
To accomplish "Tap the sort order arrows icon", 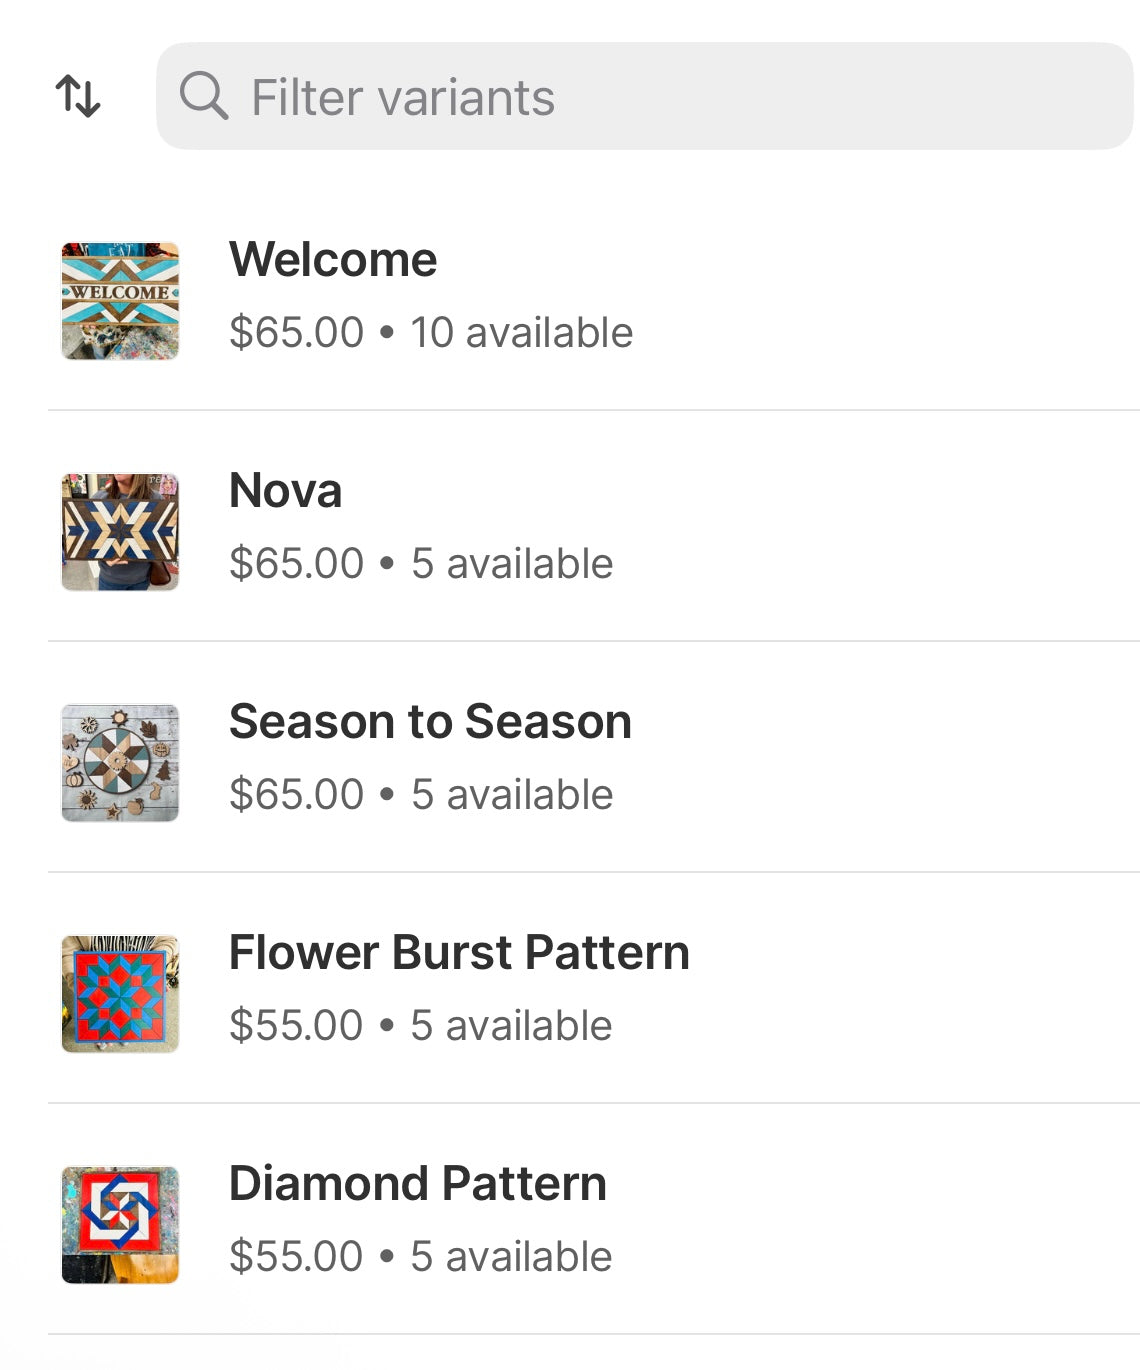I will tap(78, 96).
